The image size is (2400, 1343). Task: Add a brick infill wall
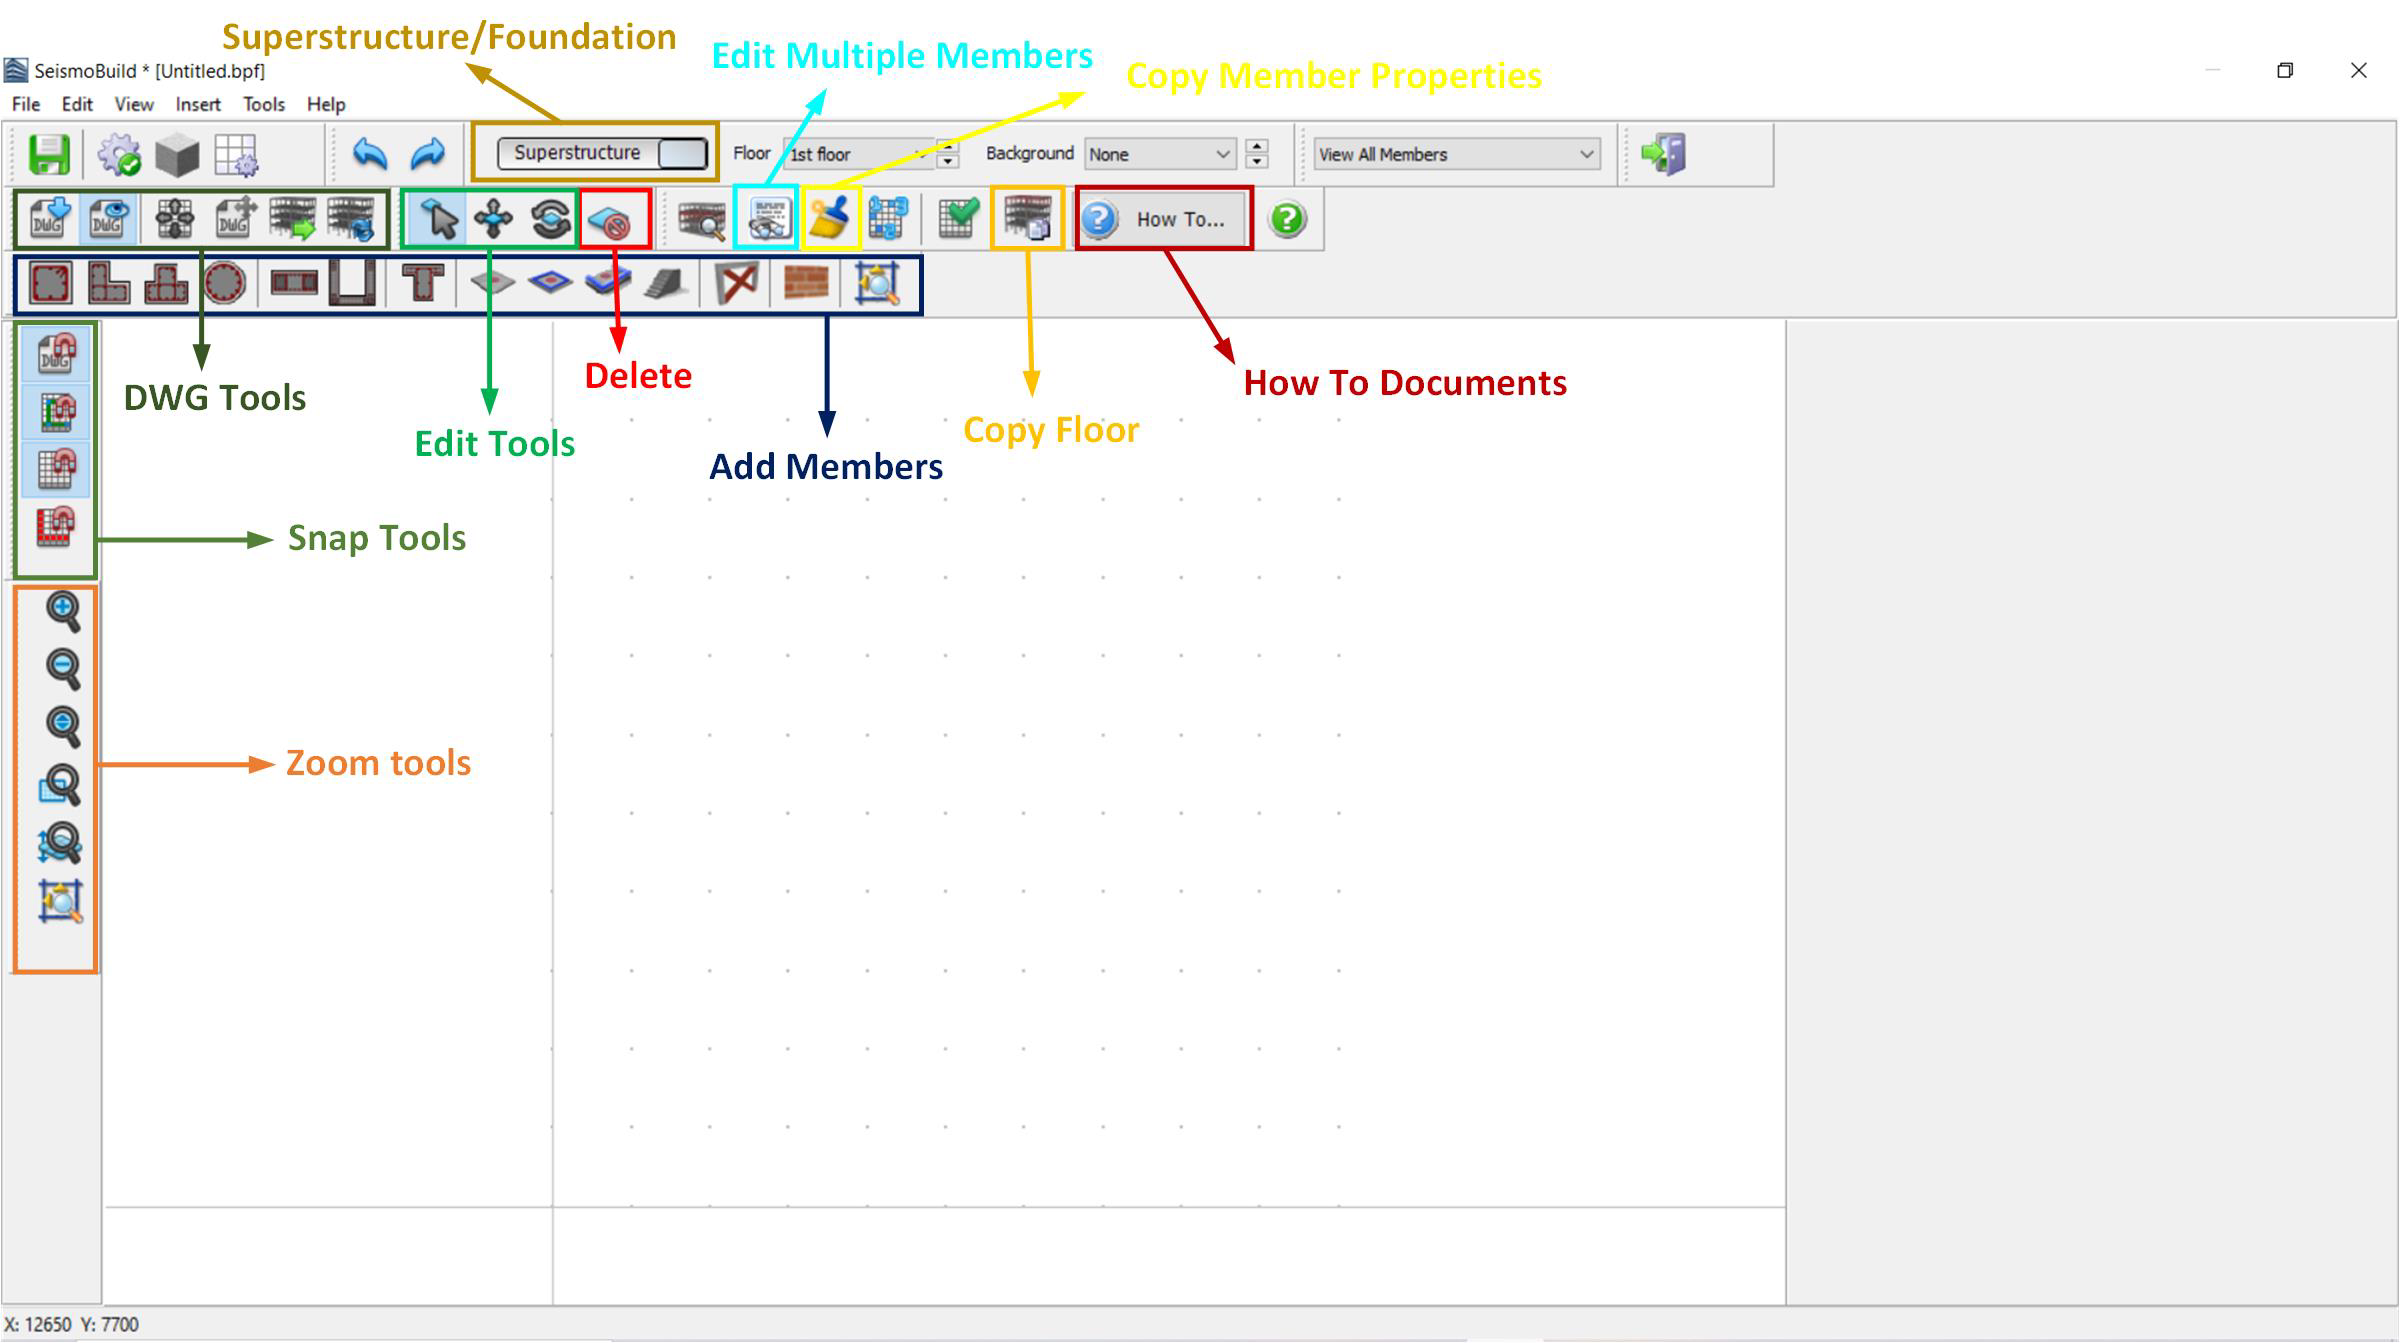806,283
